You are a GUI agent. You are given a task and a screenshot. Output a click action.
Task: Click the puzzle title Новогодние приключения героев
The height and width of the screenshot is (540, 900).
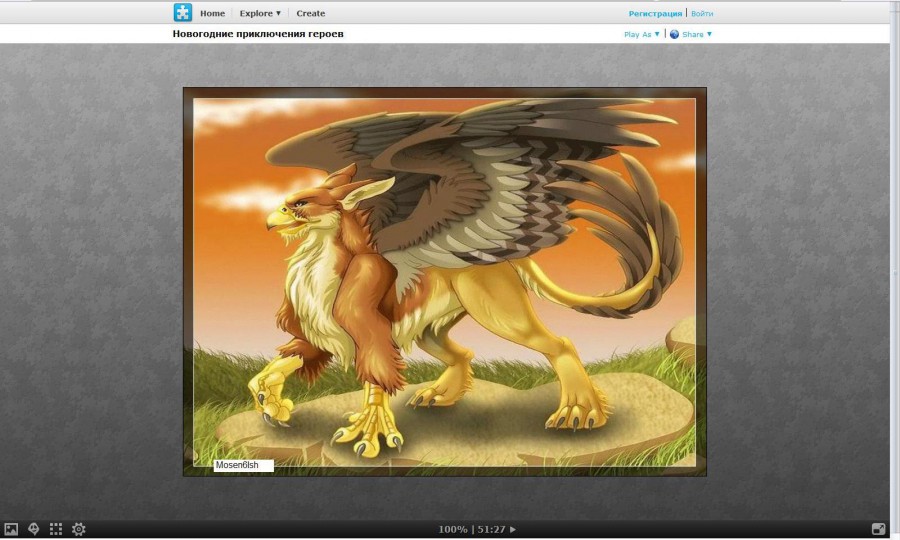pos(259,34)
